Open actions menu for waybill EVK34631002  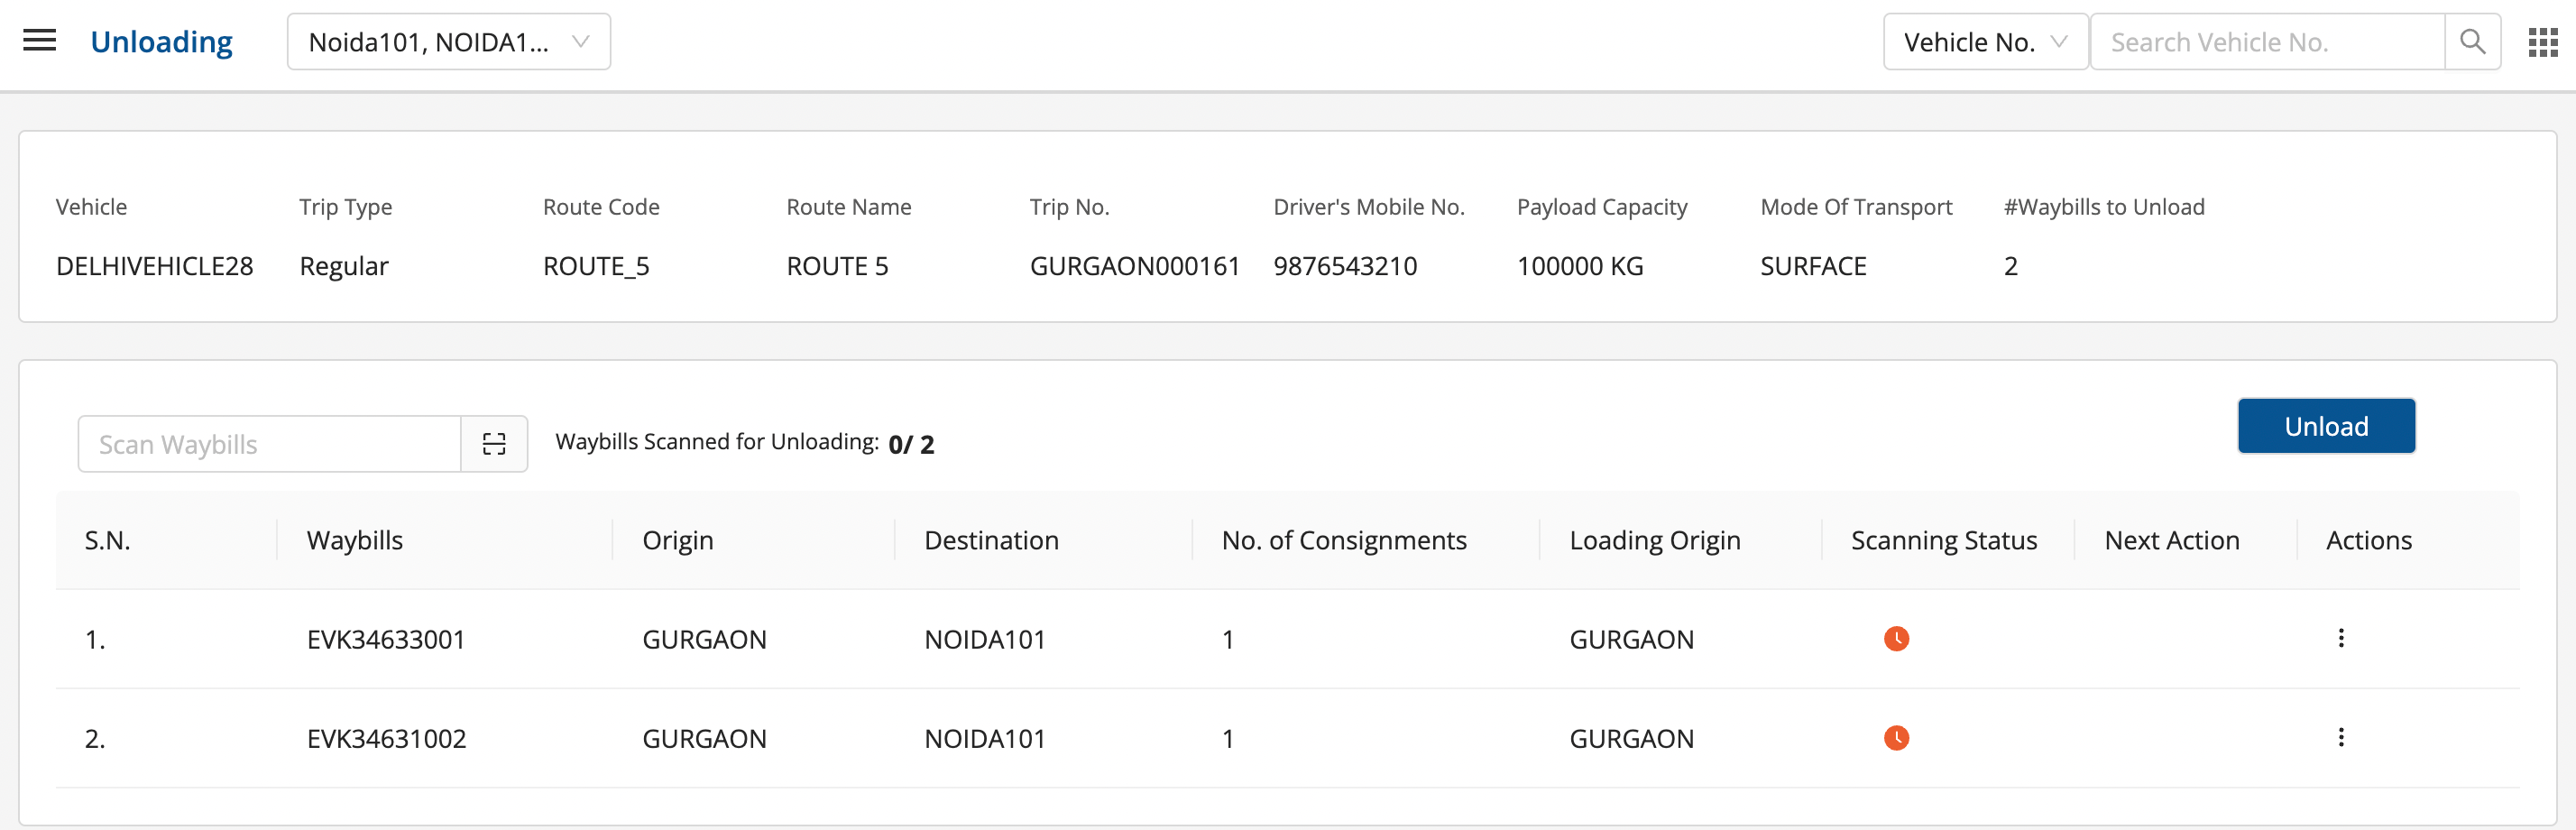tap(2341, 737)
